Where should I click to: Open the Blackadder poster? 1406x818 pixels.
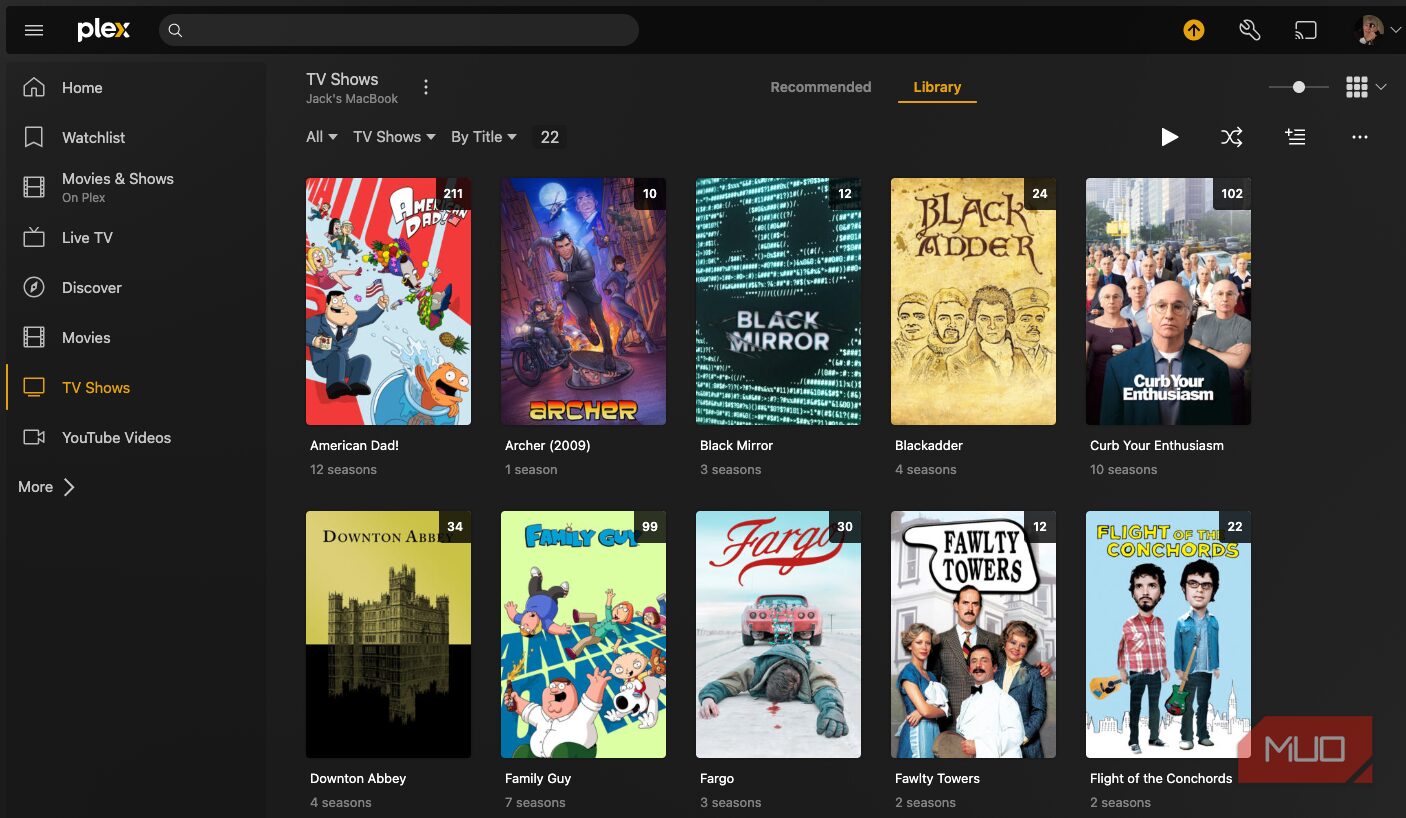(973, 301)
